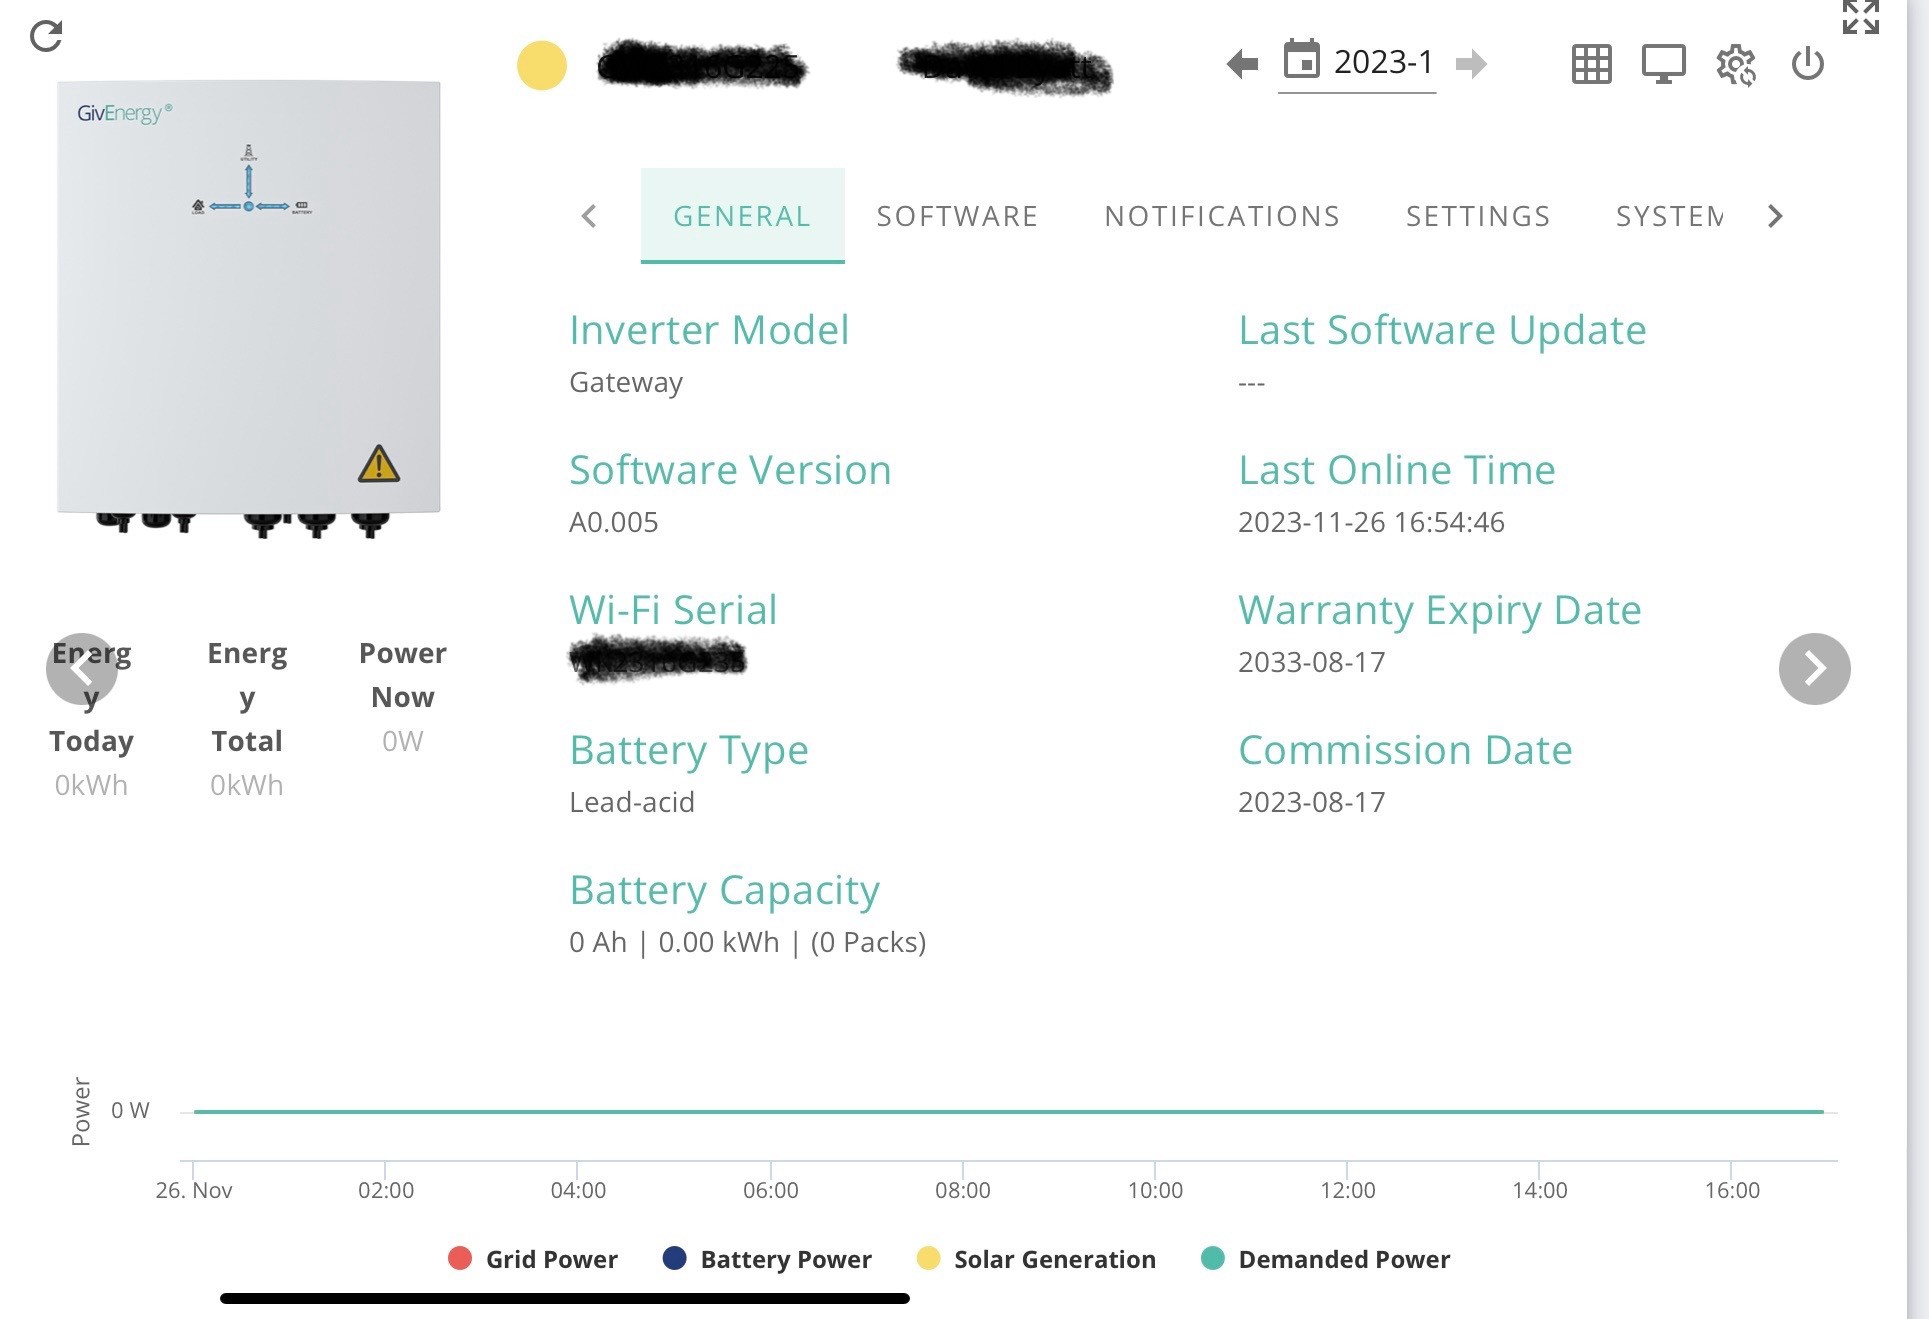Viewport: 1929px width, 1319px height.
Task: Toggle Battery Power series in legend
Action: pyautogui.click(x=767, y=1259)
